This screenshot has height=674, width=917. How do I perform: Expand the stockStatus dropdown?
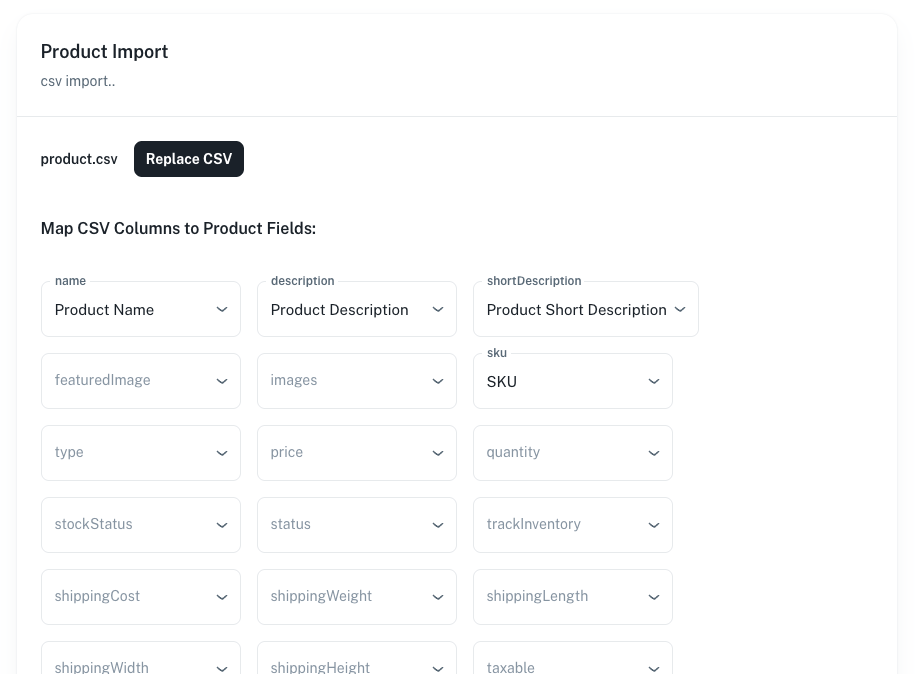click(x=140, y=525)
